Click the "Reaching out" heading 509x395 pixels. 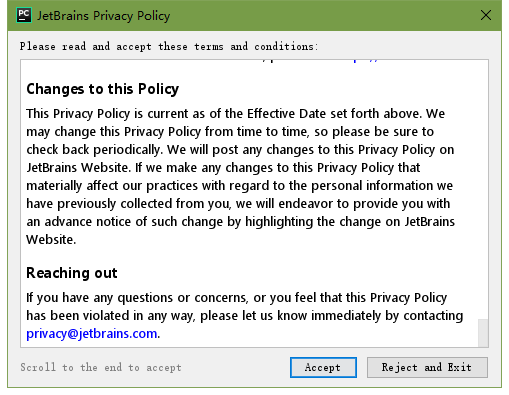pos(72,273)
